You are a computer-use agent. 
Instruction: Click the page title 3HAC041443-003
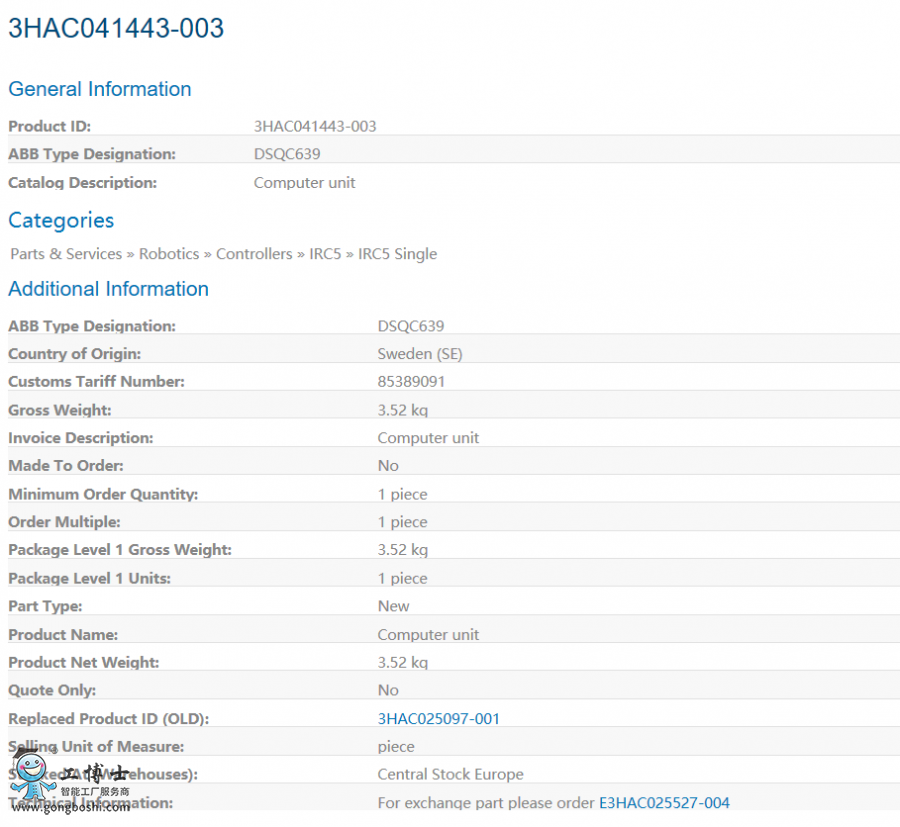116,28
